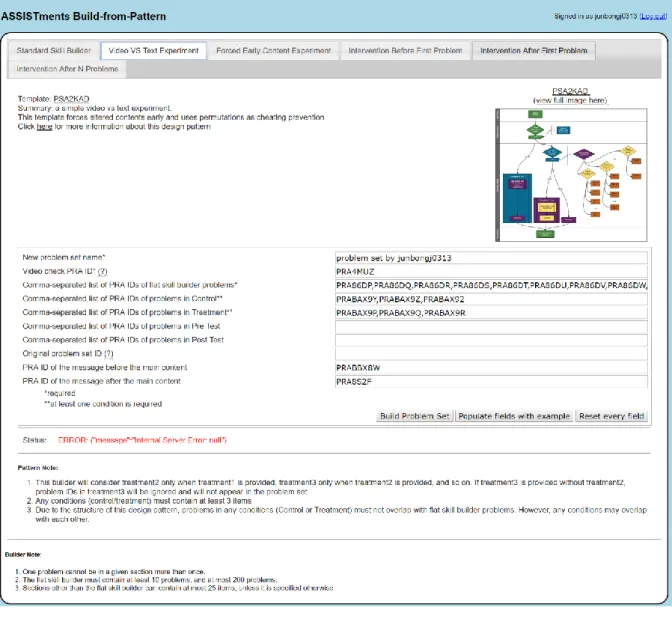Open the flowchart diagram thumbnail

click(571, 175)
